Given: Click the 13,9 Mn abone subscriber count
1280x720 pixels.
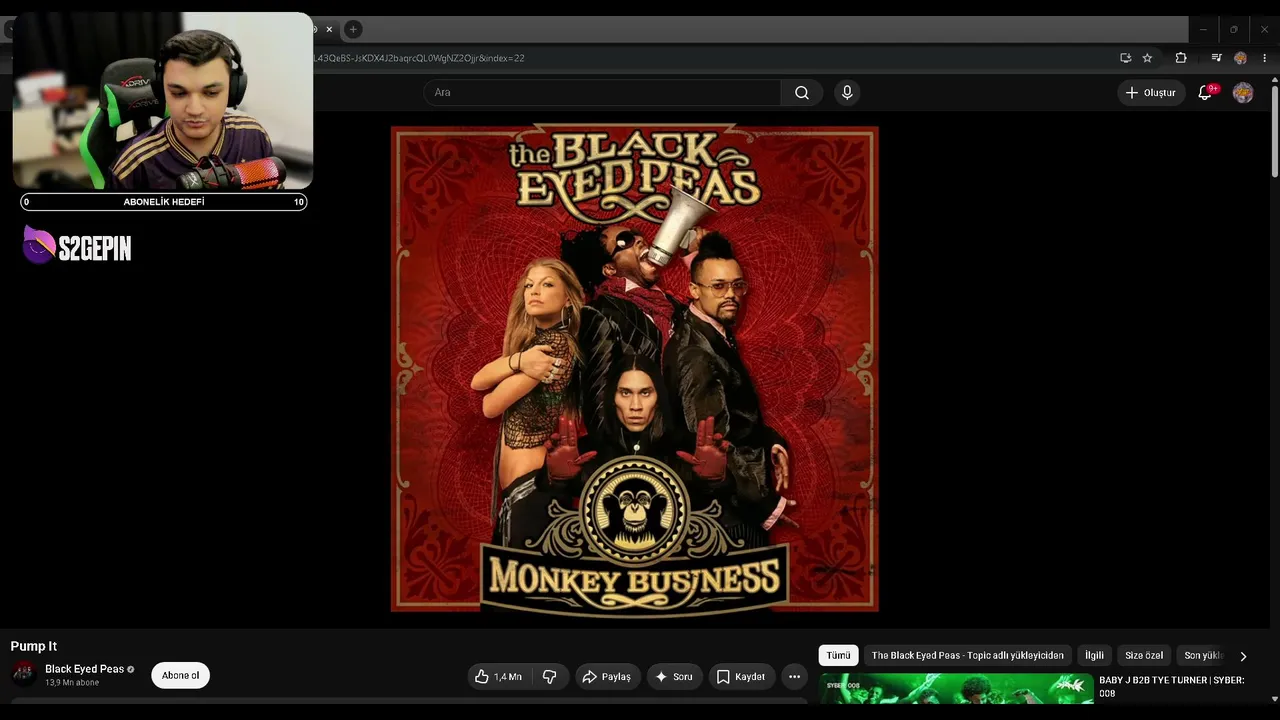Looking at the screenshot, I should [72, 683].
